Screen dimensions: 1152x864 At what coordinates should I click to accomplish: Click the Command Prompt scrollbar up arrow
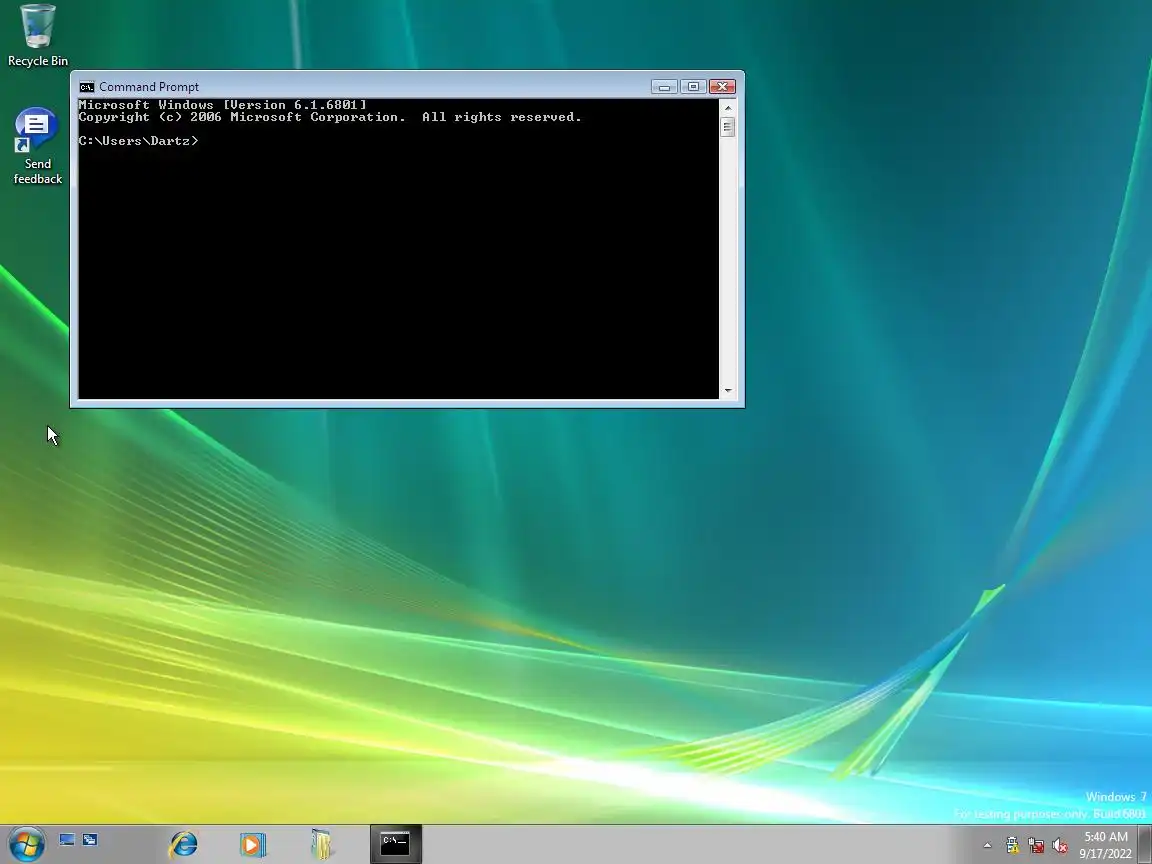pyautogui.click(x=728, y=108)
